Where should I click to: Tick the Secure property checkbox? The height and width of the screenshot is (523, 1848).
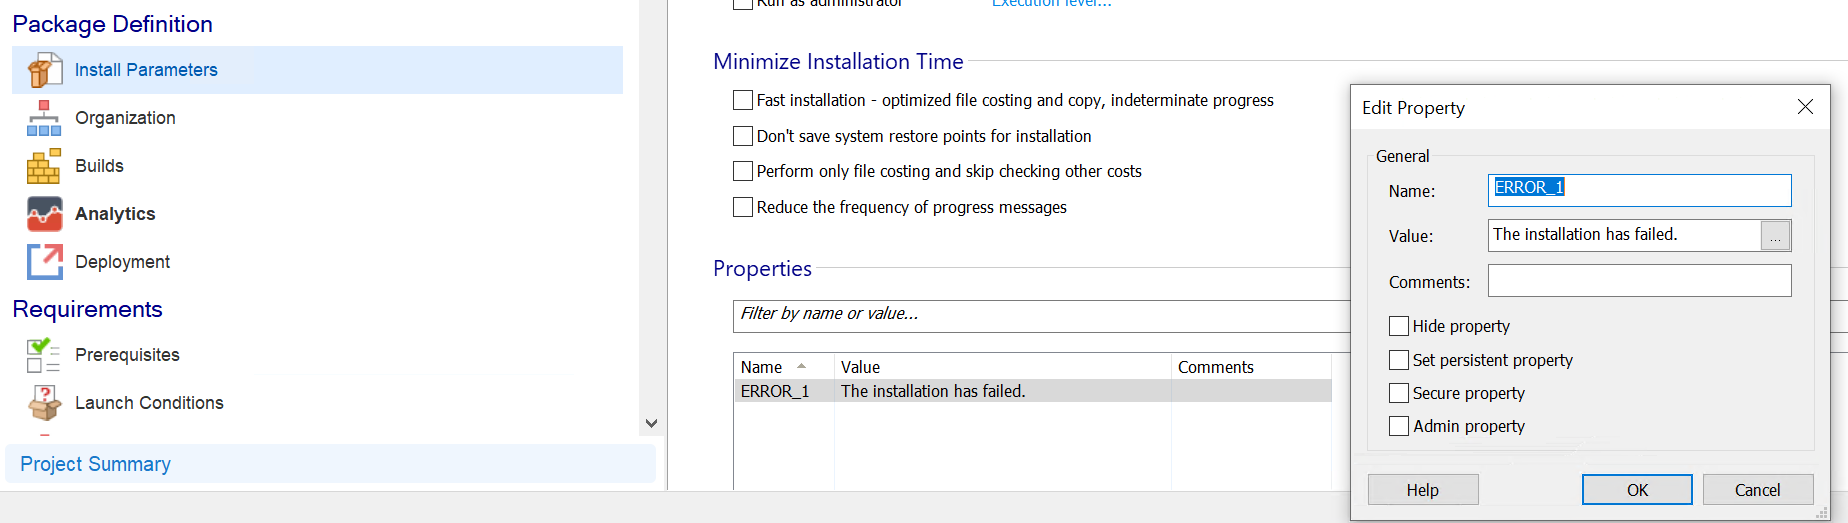pos(1399,393)
